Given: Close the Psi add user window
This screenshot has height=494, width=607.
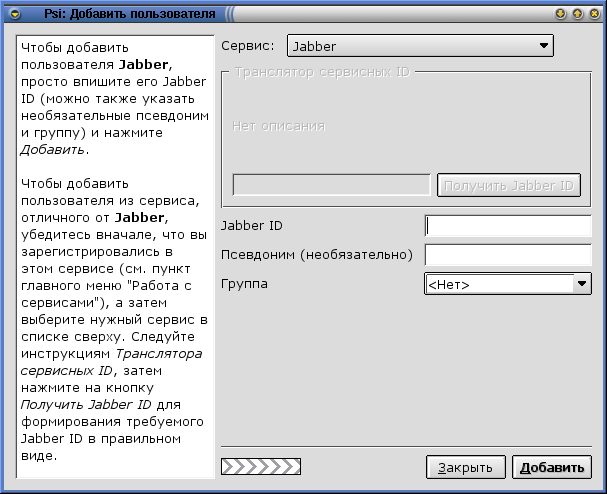Looking at the screenshot, I should (x=595, y=14).
